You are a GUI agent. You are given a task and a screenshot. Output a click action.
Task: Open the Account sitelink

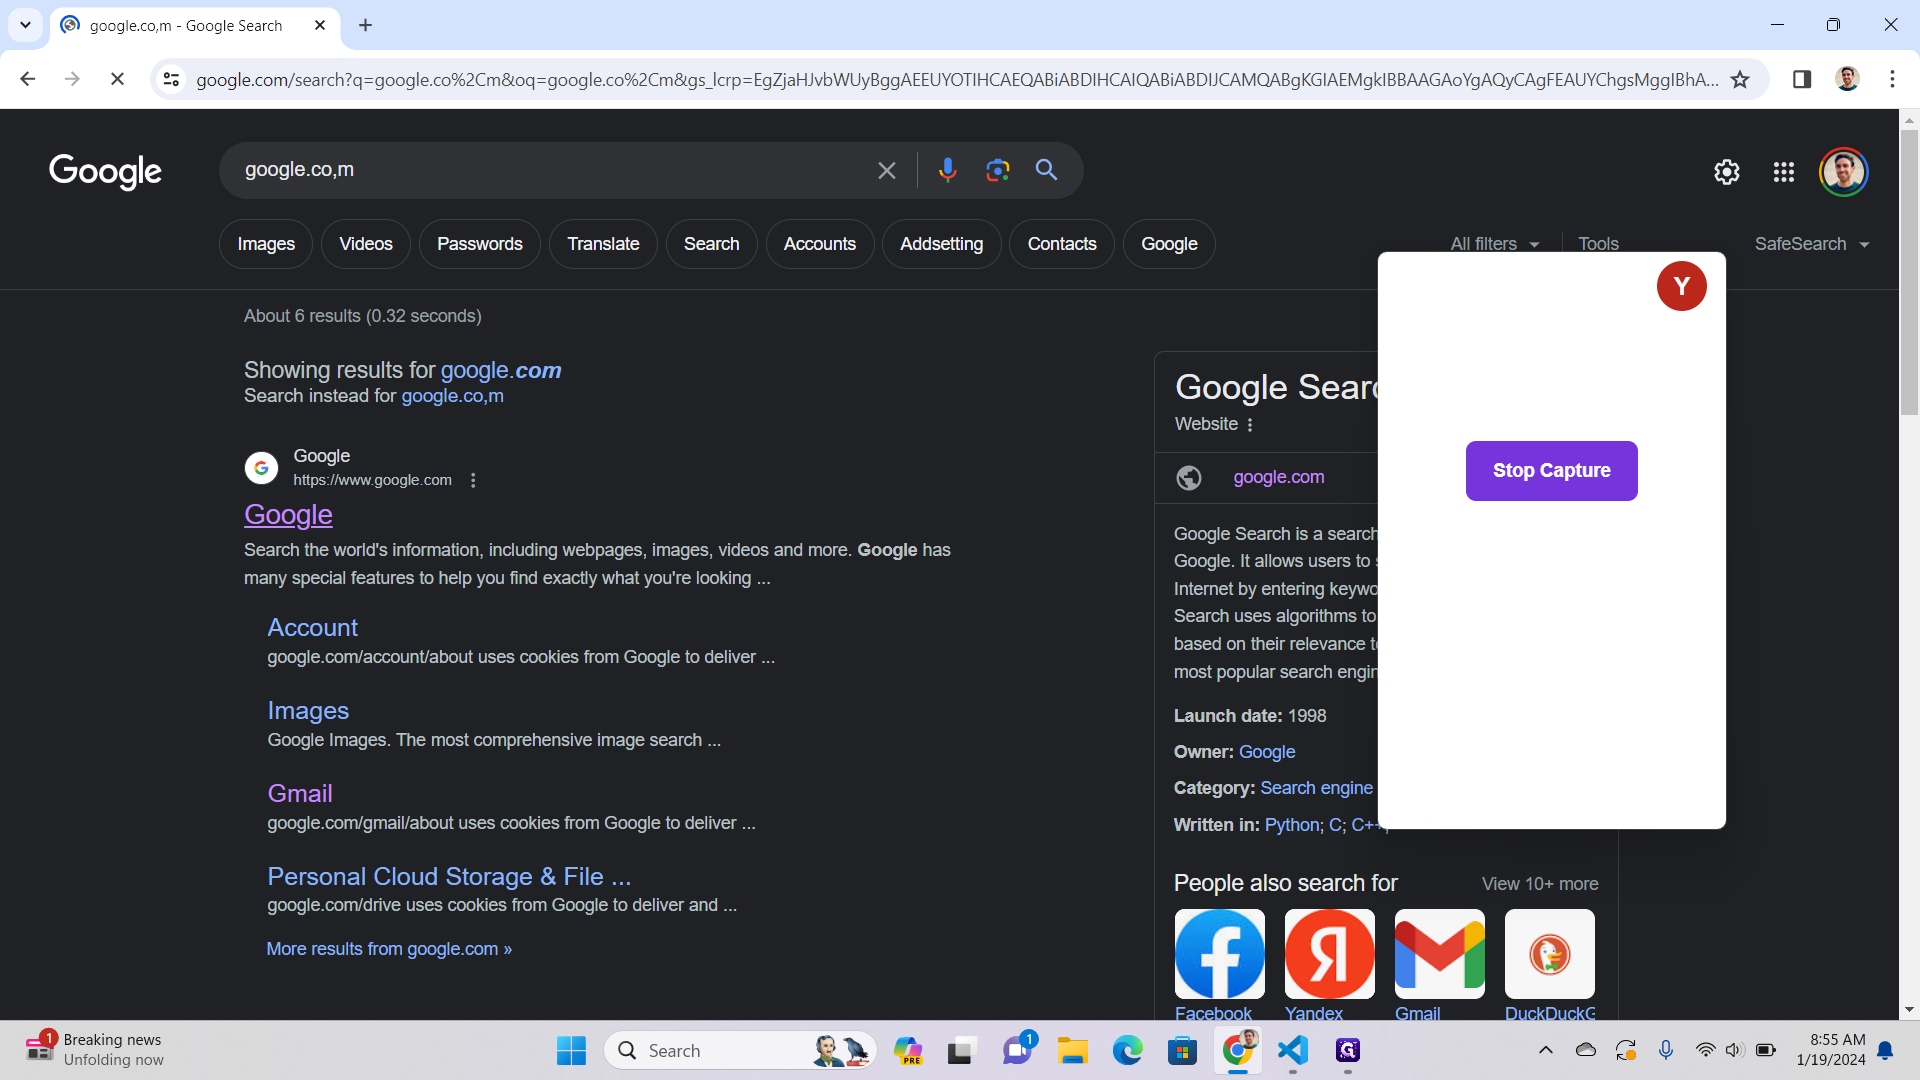312,627
